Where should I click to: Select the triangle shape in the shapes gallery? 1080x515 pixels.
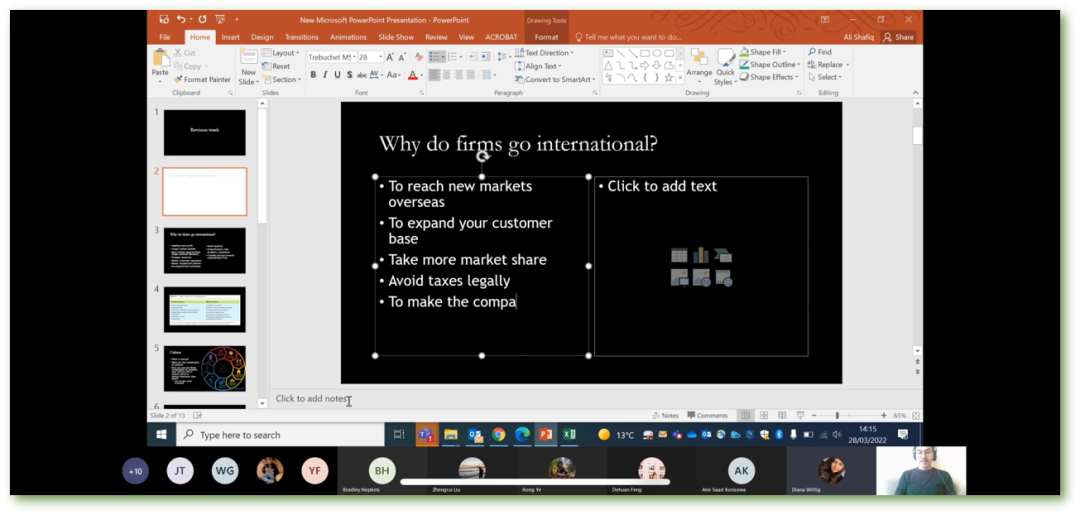point(608,65)
